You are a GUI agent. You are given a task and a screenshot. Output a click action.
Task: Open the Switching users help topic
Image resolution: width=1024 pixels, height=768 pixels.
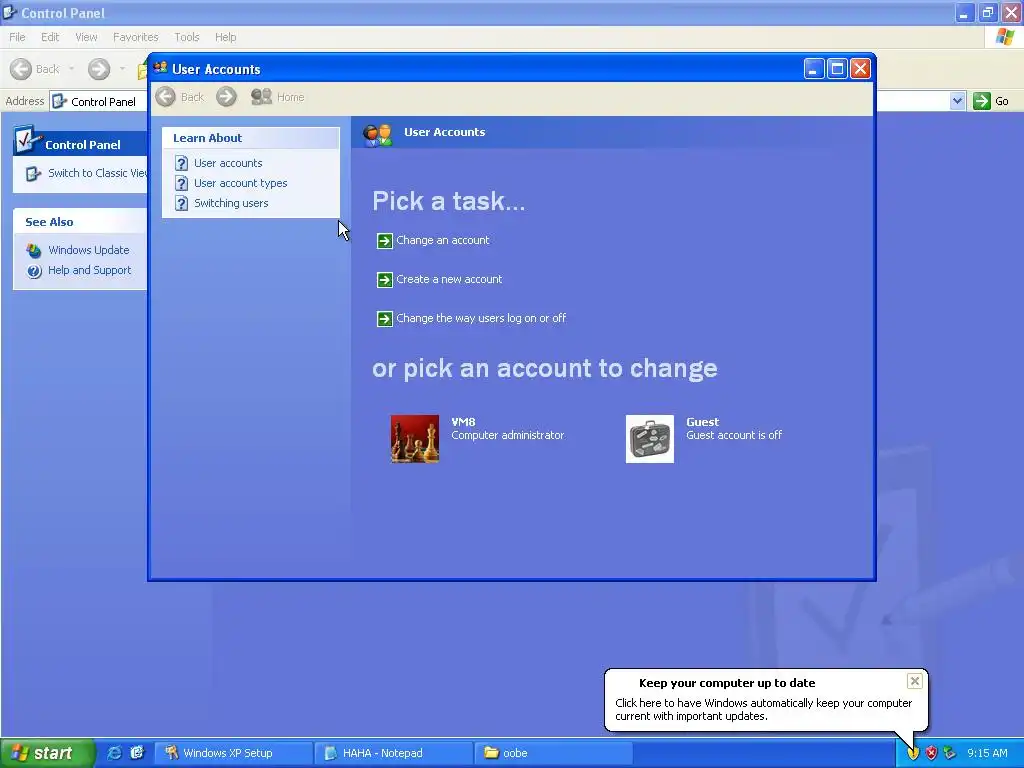click(231, 203)
